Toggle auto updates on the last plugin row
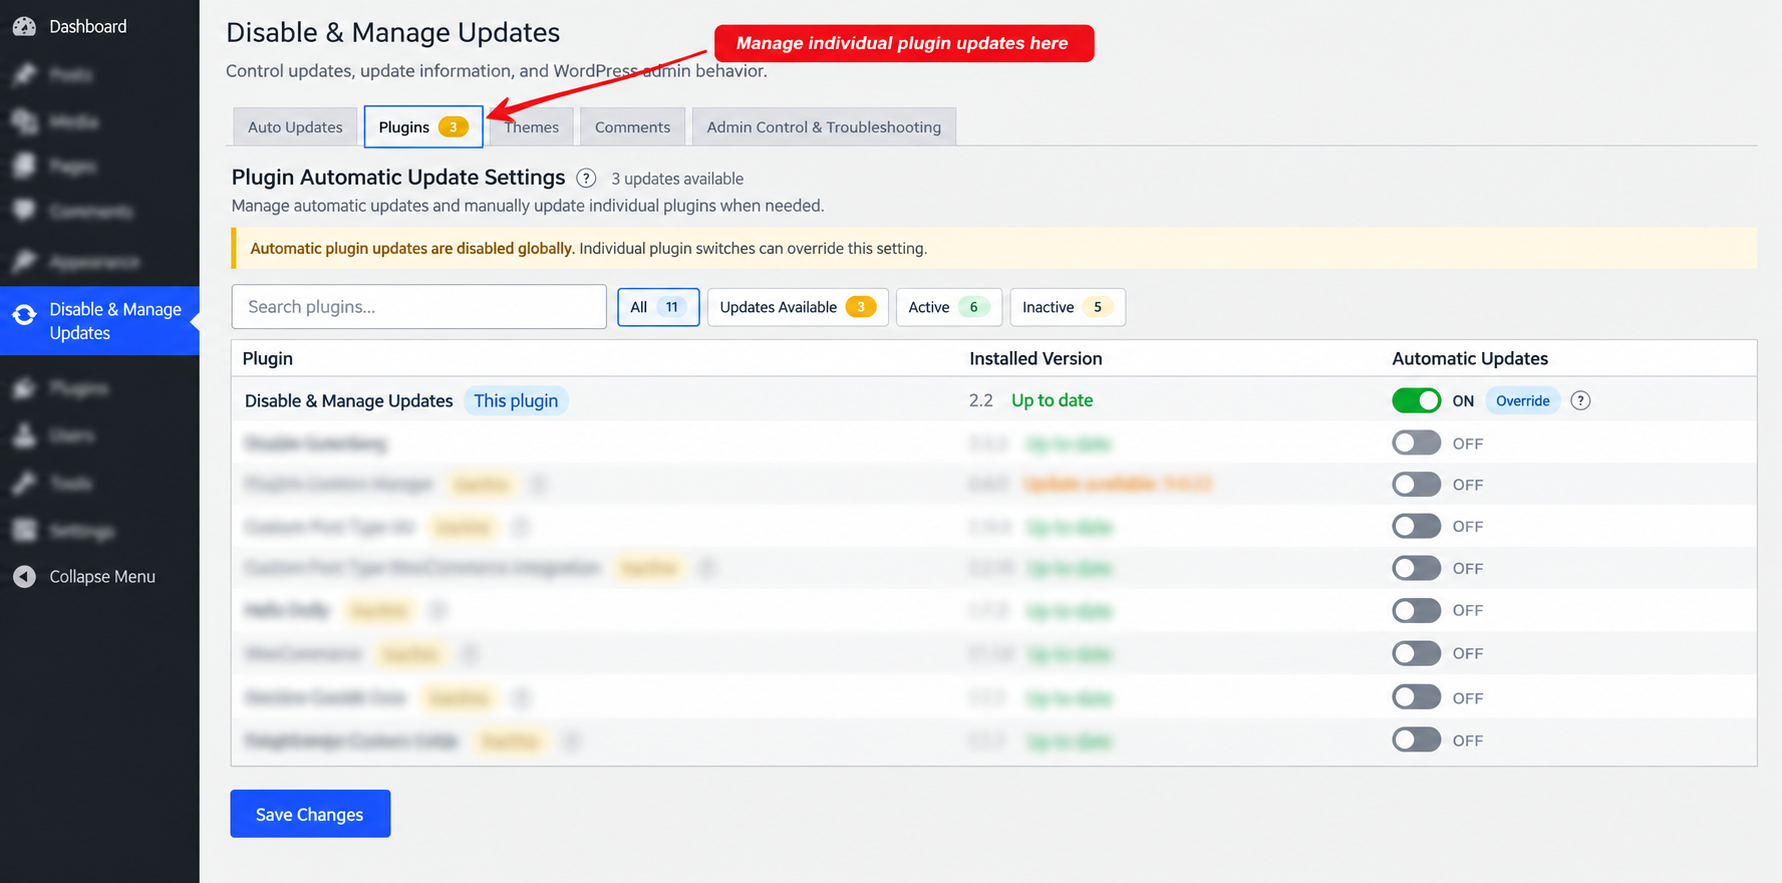Screen dimensions: 1782x883 pos(1416,740)
